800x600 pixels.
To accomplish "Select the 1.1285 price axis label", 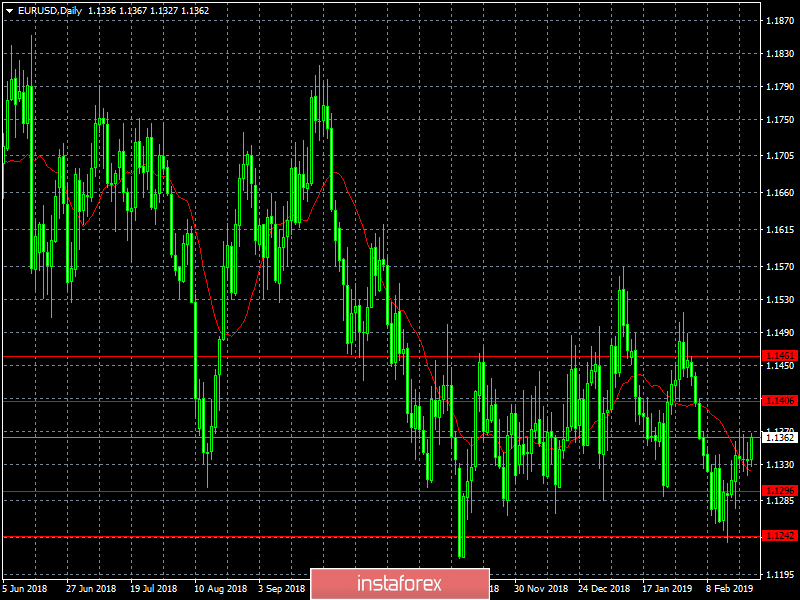I will point(780,501).
